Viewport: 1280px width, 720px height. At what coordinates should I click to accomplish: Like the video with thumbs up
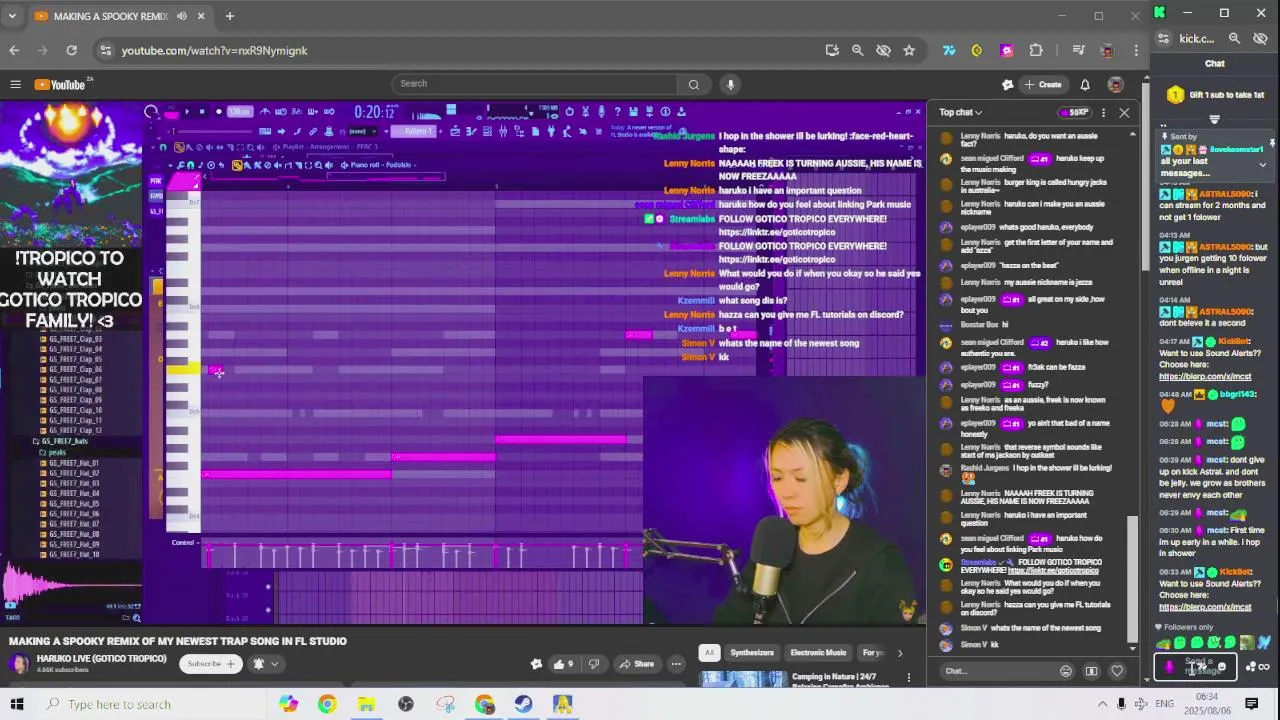tap(564, 664)
